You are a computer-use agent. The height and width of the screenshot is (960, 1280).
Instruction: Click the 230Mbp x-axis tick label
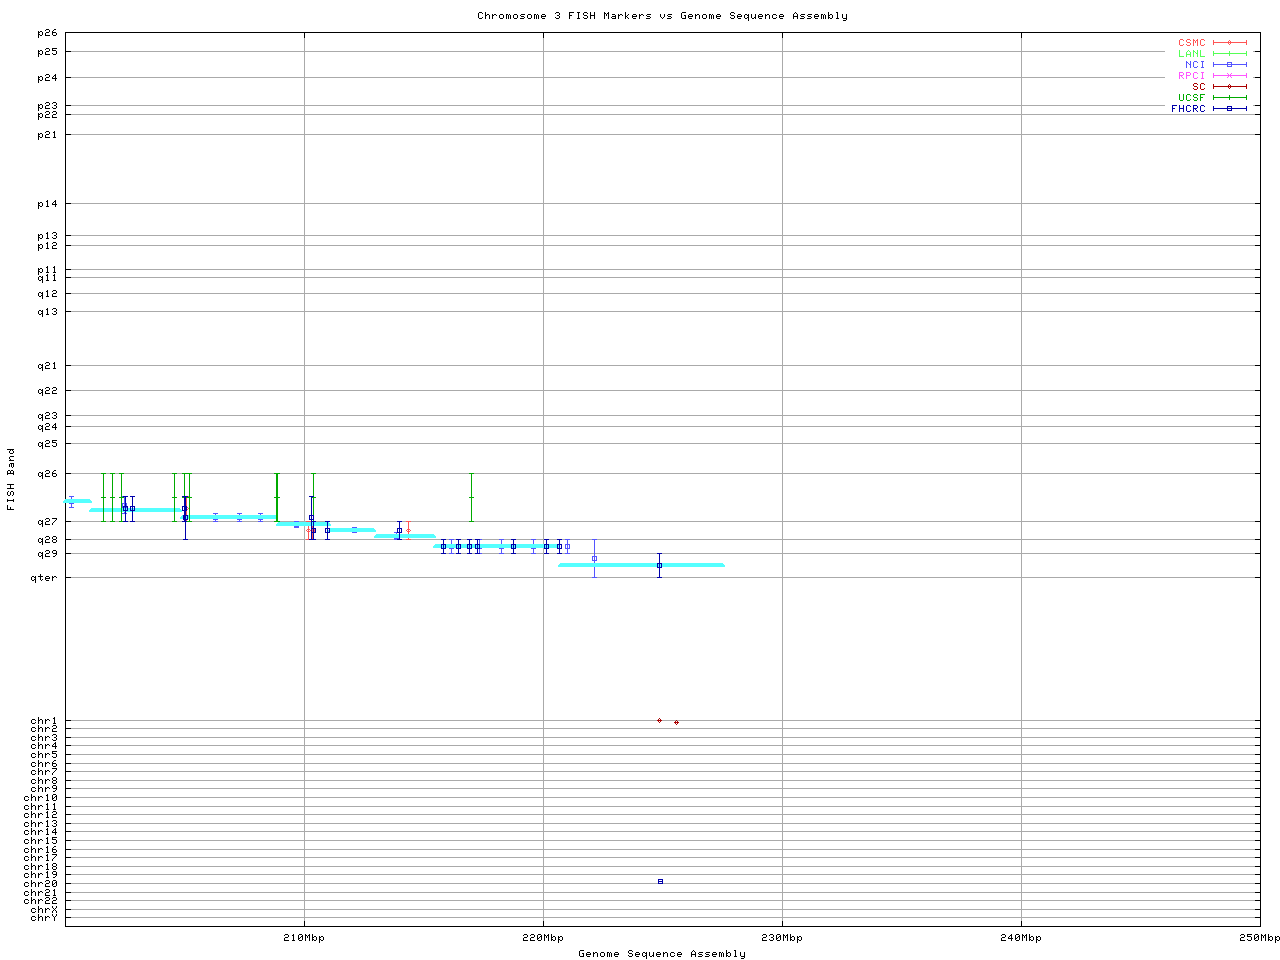pos(781,938)
